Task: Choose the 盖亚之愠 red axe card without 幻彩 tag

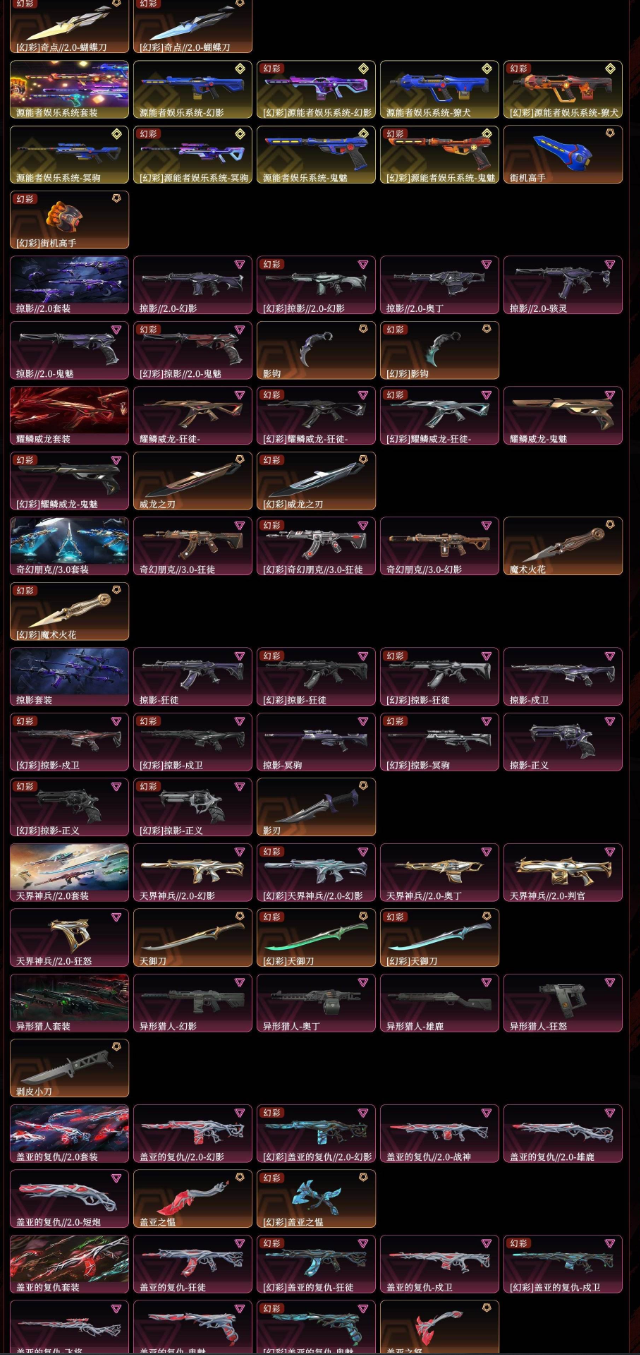Action: pyautogui.click(x=193, y=1198)
